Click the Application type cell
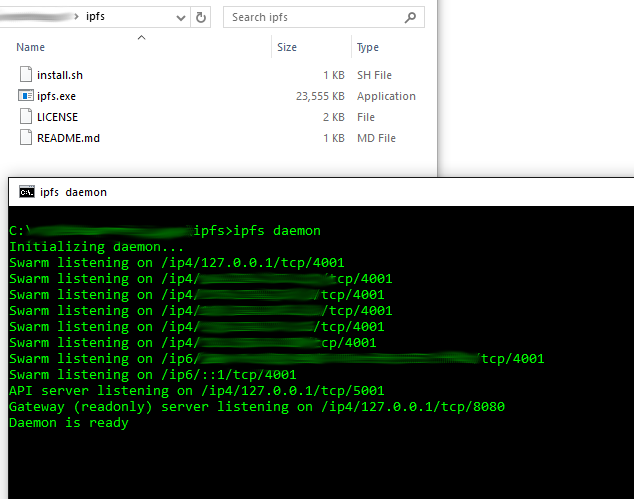This screenshot has height=499, width=634. [386, 96]
